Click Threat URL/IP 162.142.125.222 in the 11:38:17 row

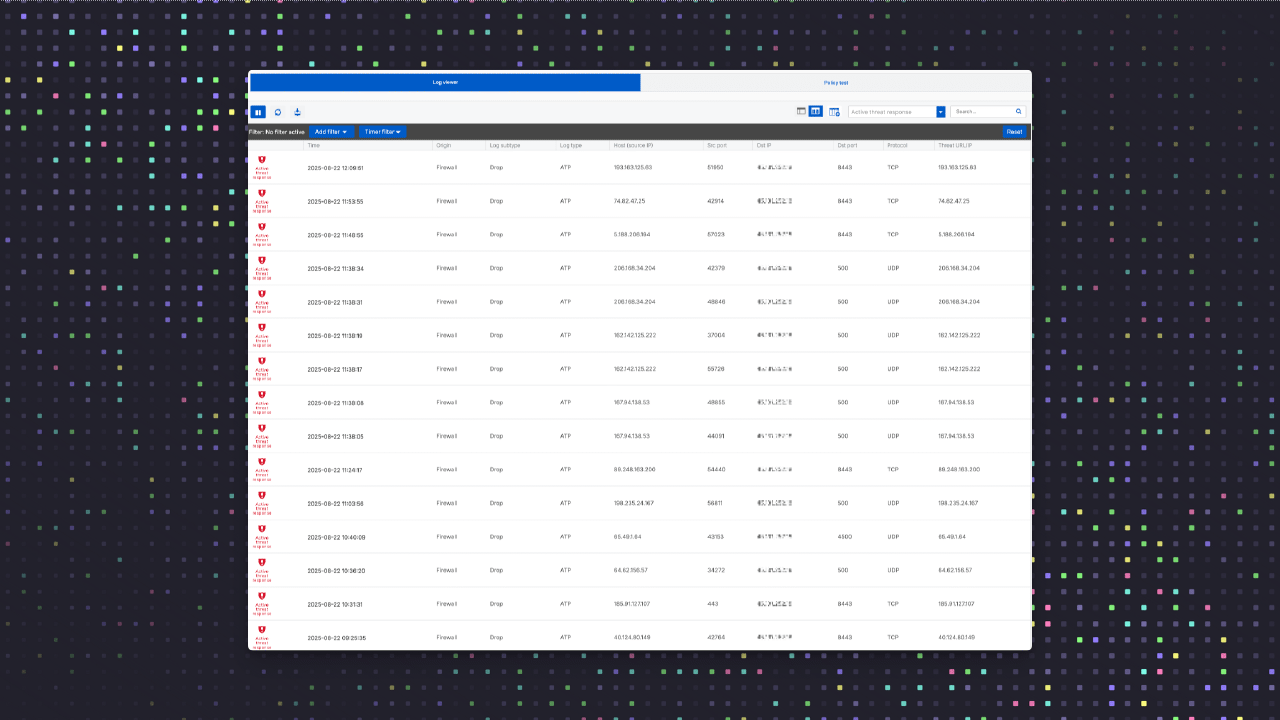click(959, 369)
